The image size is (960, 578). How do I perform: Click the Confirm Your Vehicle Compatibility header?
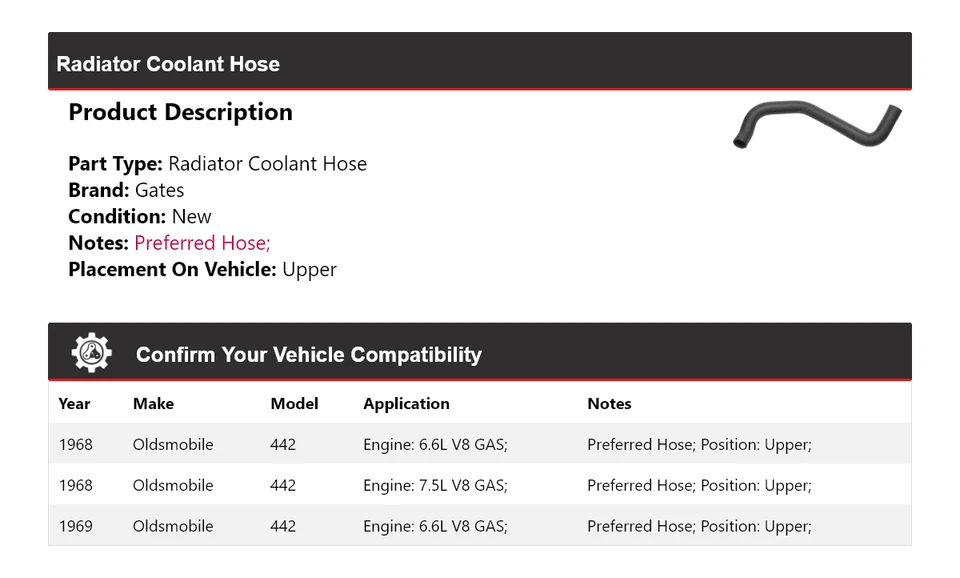coord(308,355)
